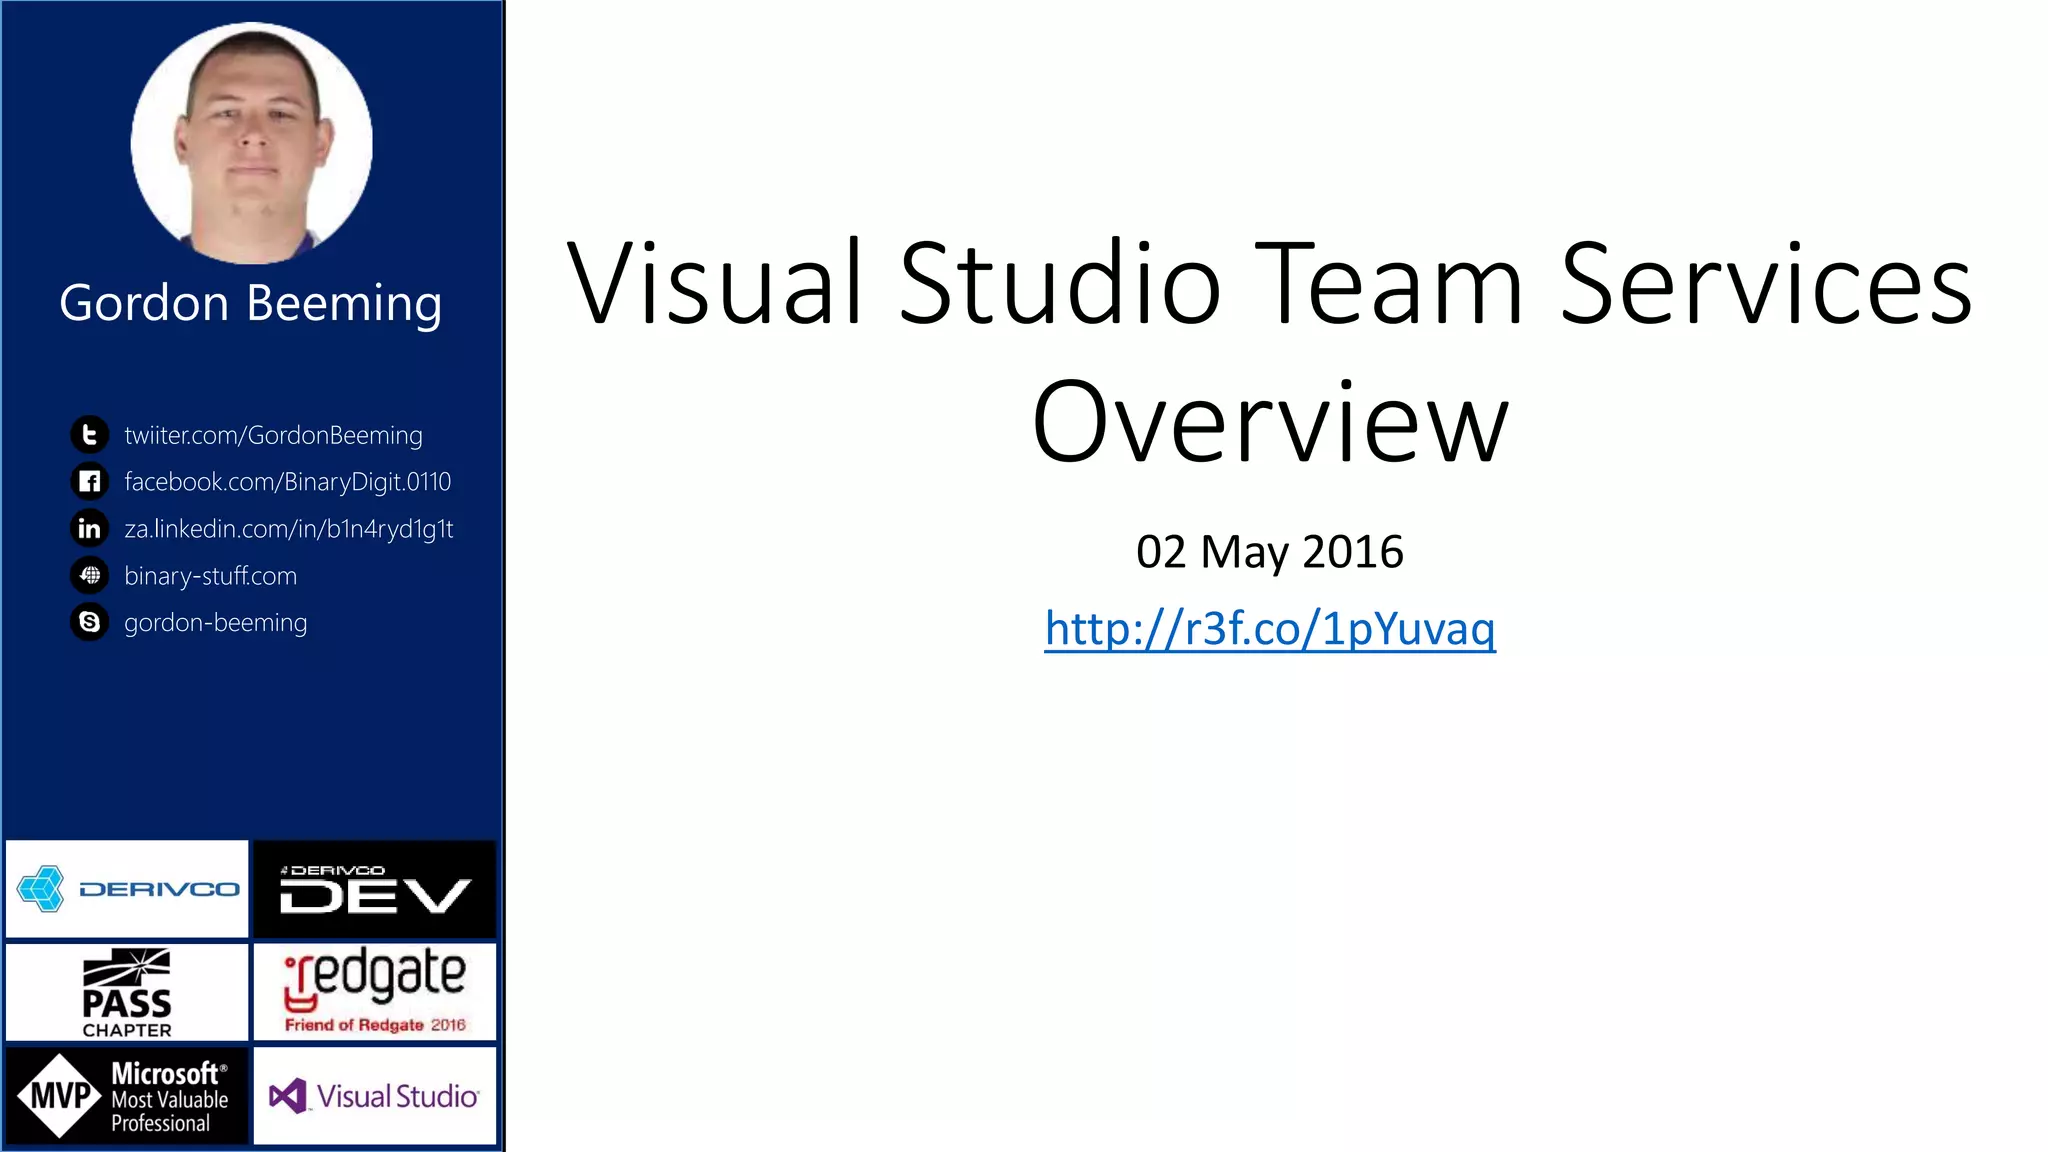This screenshot has height=1152, width=2048.
Task: Open the binary-stuff.com link text
Action: pos(210,576)
